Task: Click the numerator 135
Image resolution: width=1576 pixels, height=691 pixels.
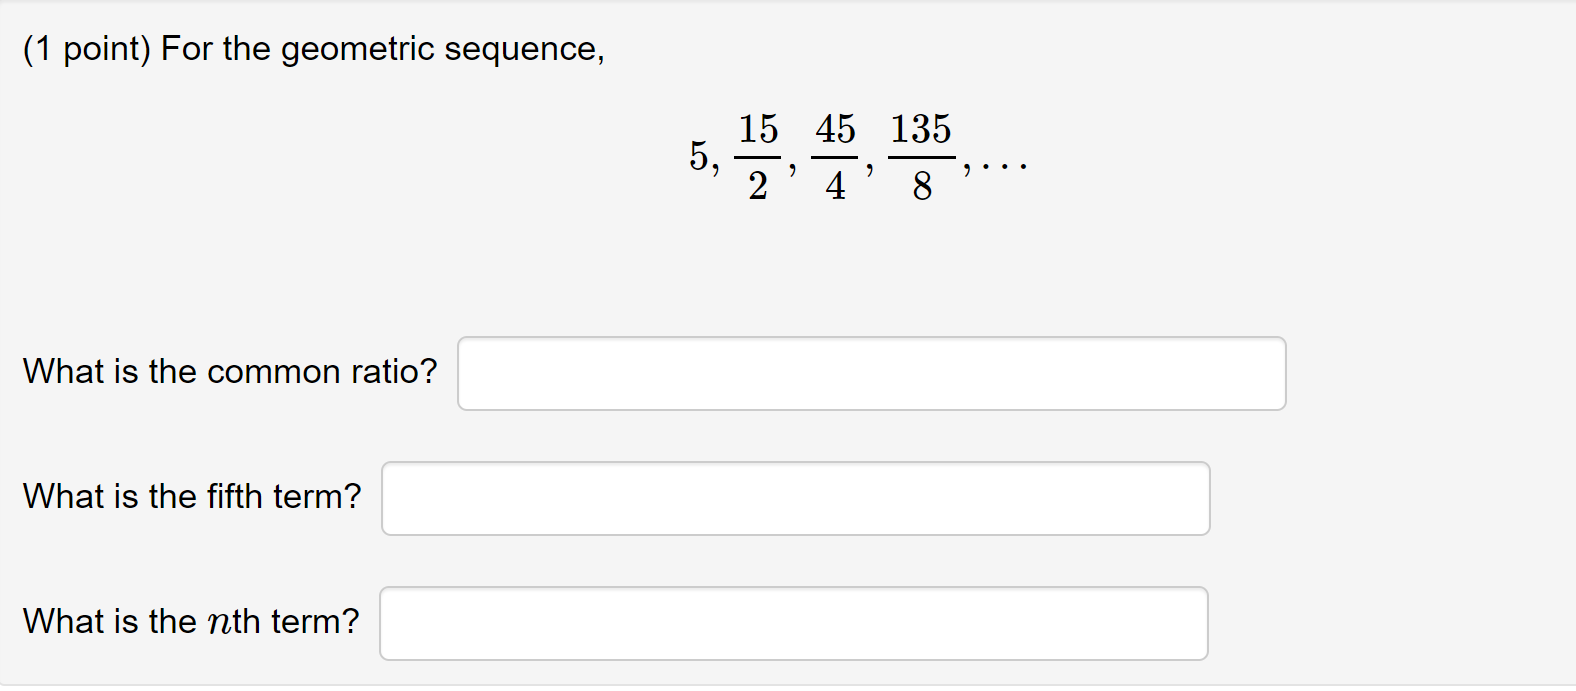Action: pos(921,129)
